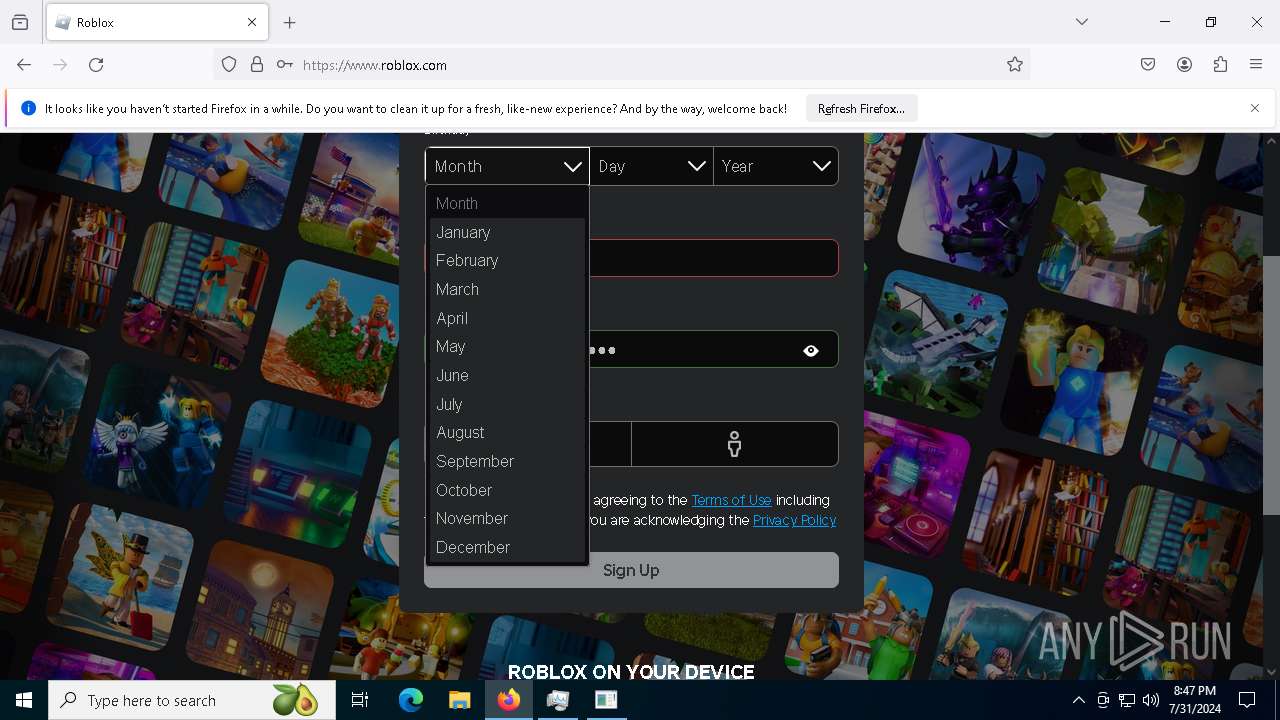
Task: Open the tracking protection shield icon
Action: (x=229, y=65)
